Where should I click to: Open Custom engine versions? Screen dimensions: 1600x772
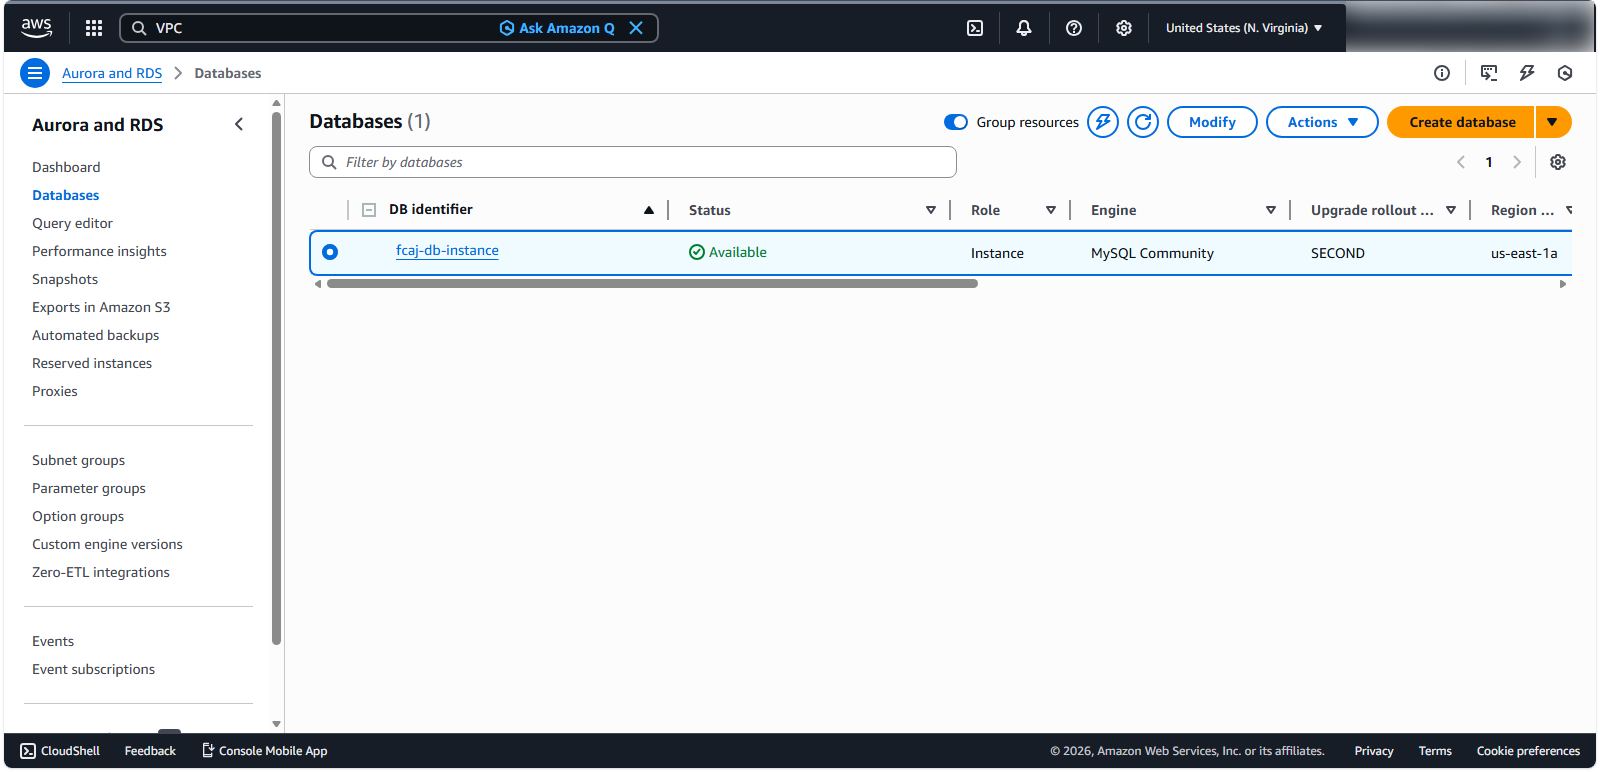coord(107,544)
